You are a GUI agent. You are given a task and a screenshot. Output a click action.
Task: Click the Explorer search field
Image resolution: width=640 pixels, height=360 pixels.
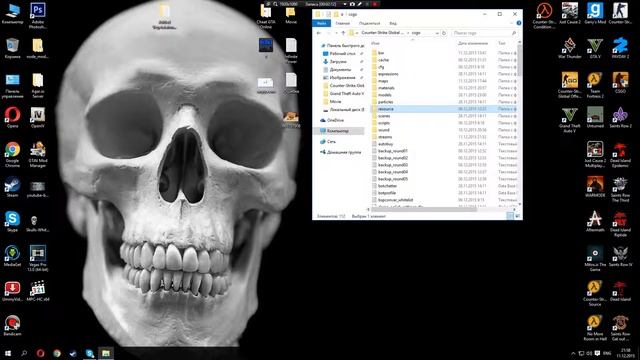[485, 33]
